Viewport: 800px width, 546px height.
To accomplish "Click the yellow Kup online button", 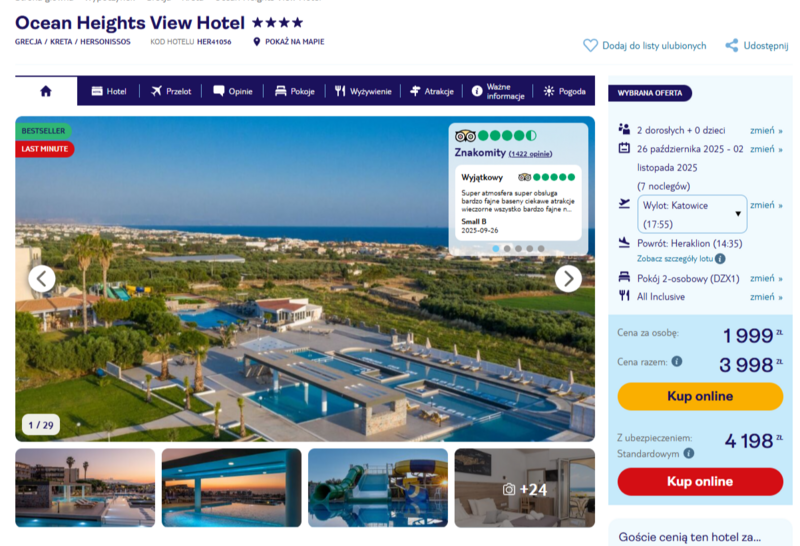I will (x=700, y=396).
